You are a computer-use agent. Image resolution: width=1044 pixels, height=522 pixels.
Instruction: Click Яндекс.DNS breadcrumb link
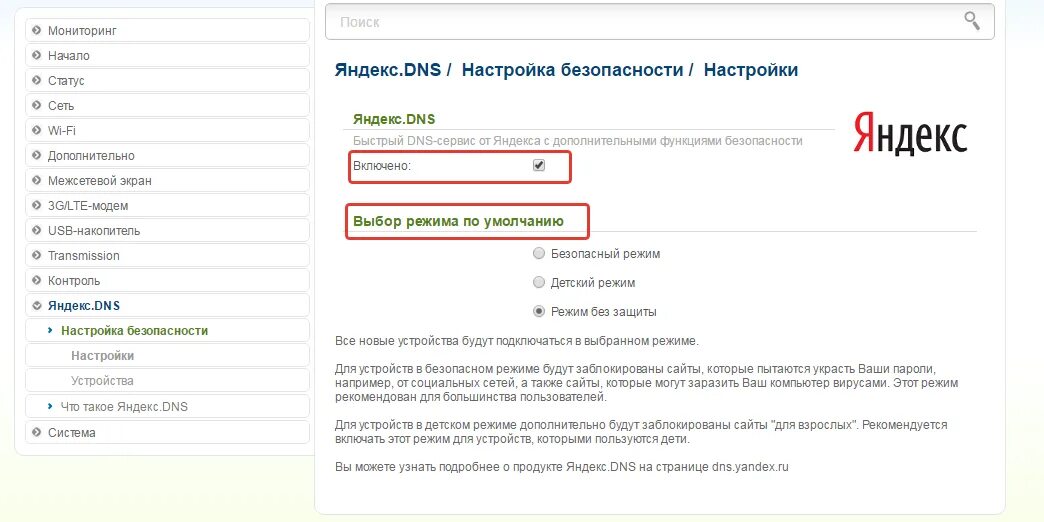pyautogui.click(x=388, y=70)
